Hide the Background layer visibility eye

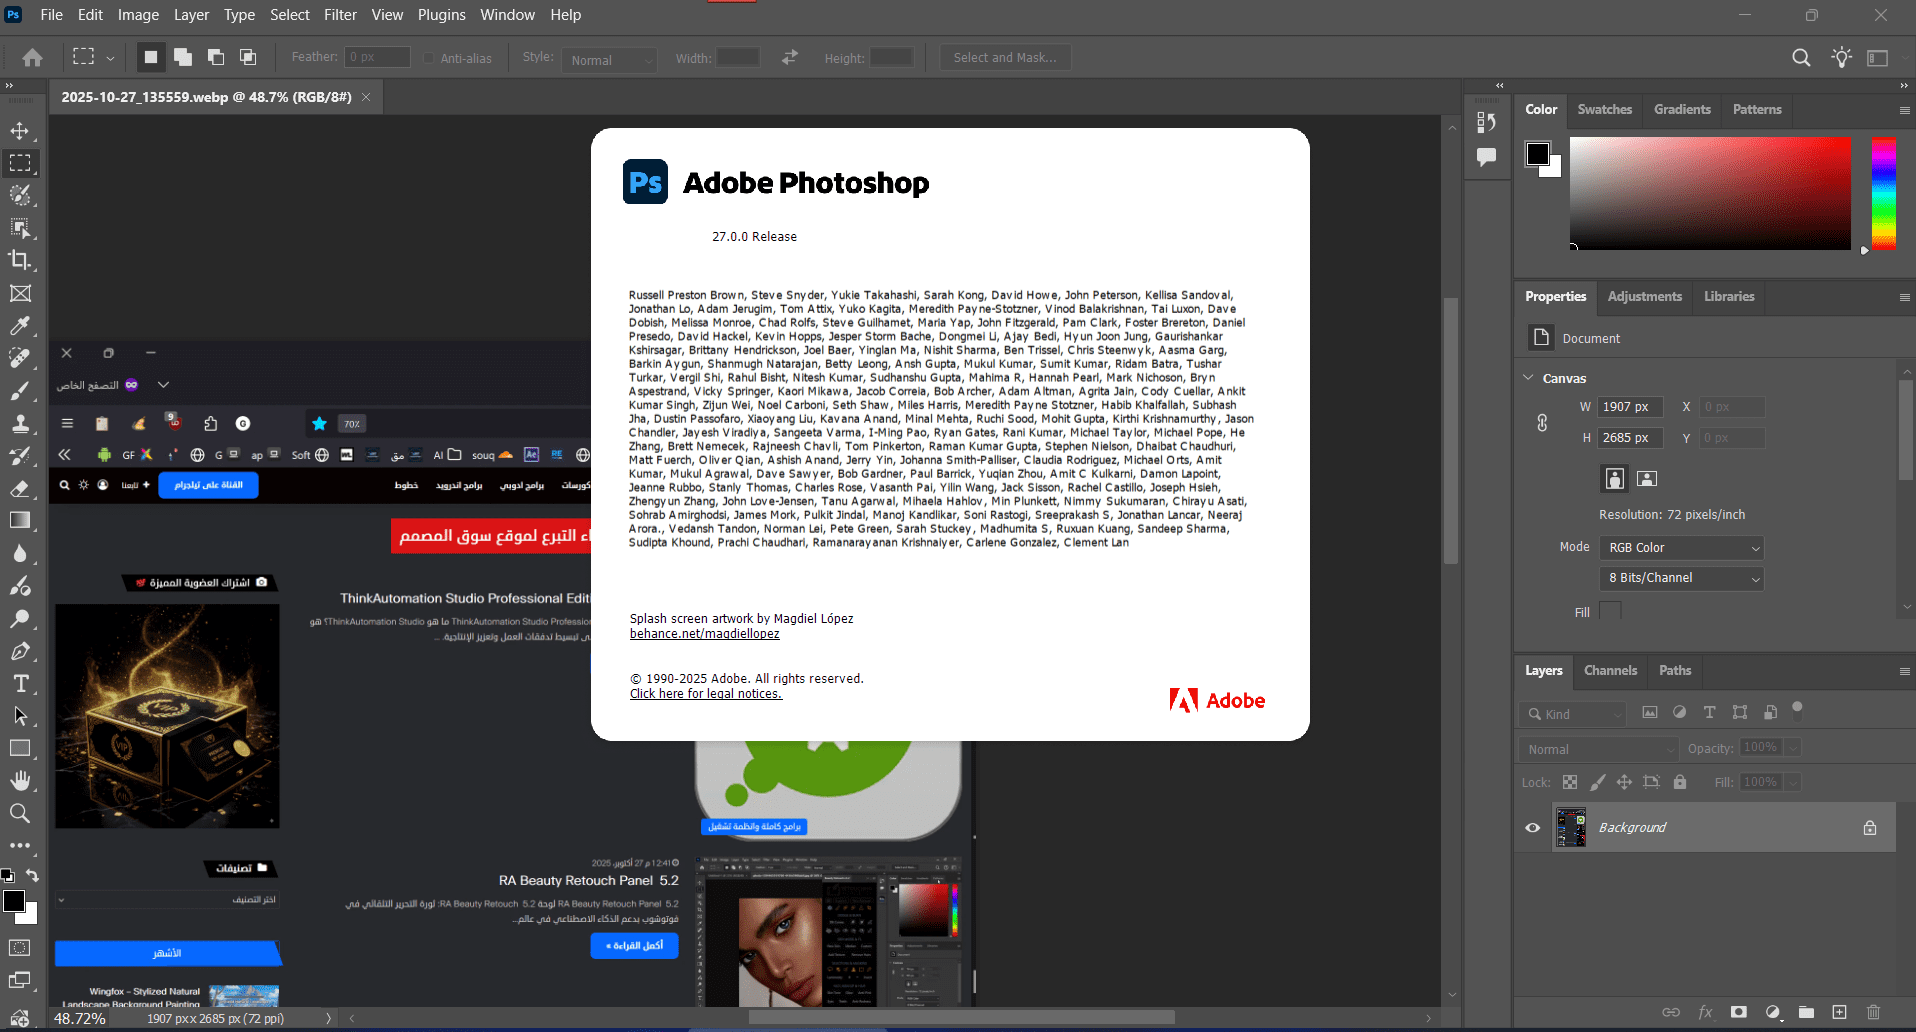[1532, 828]
